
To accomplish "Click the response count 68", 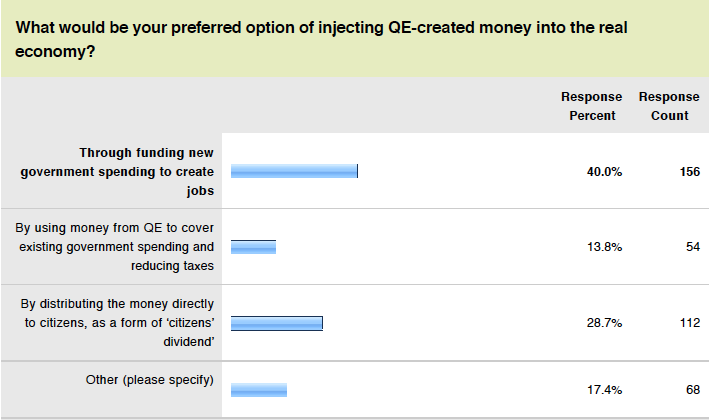I will pyautogui.click(x=693, y=390).
